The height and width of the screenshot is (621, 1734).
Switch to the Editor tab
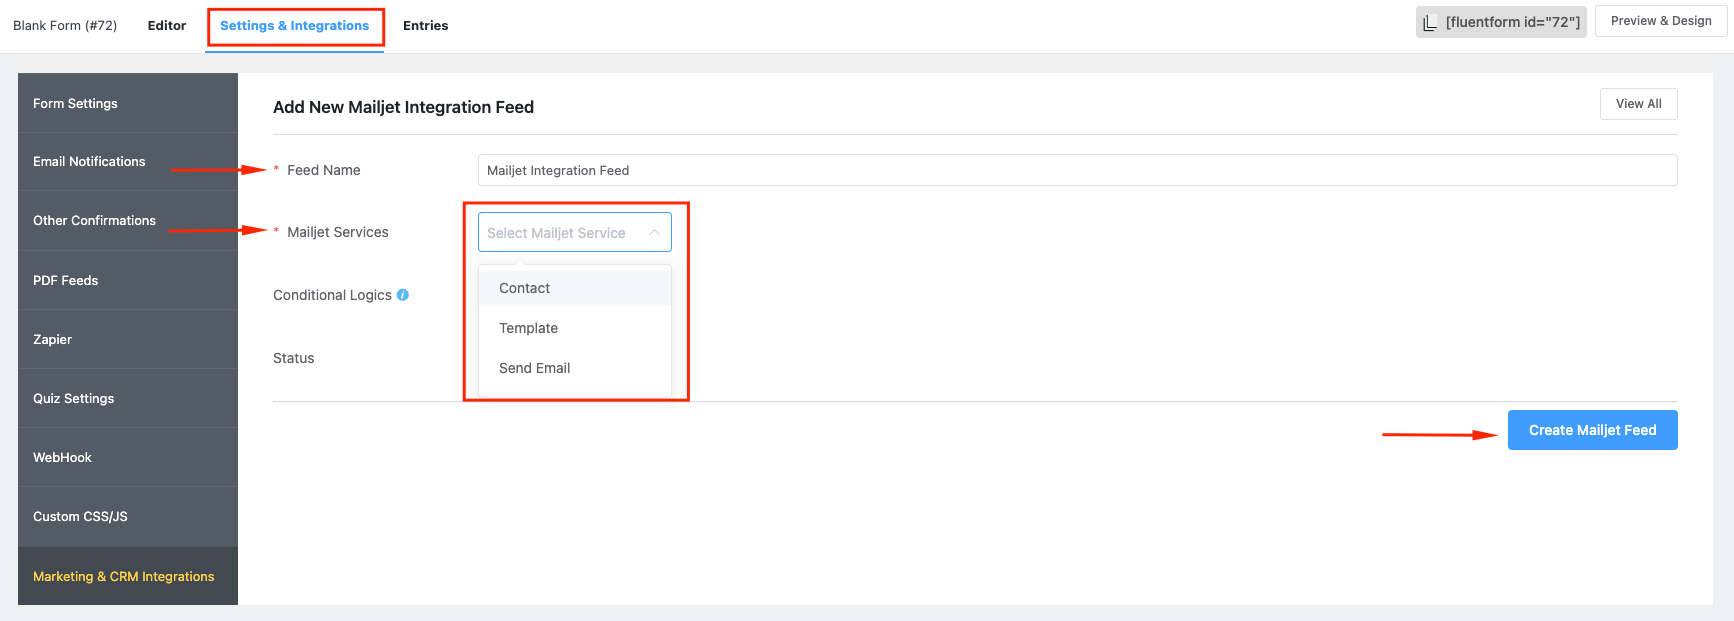click(167, 26)
